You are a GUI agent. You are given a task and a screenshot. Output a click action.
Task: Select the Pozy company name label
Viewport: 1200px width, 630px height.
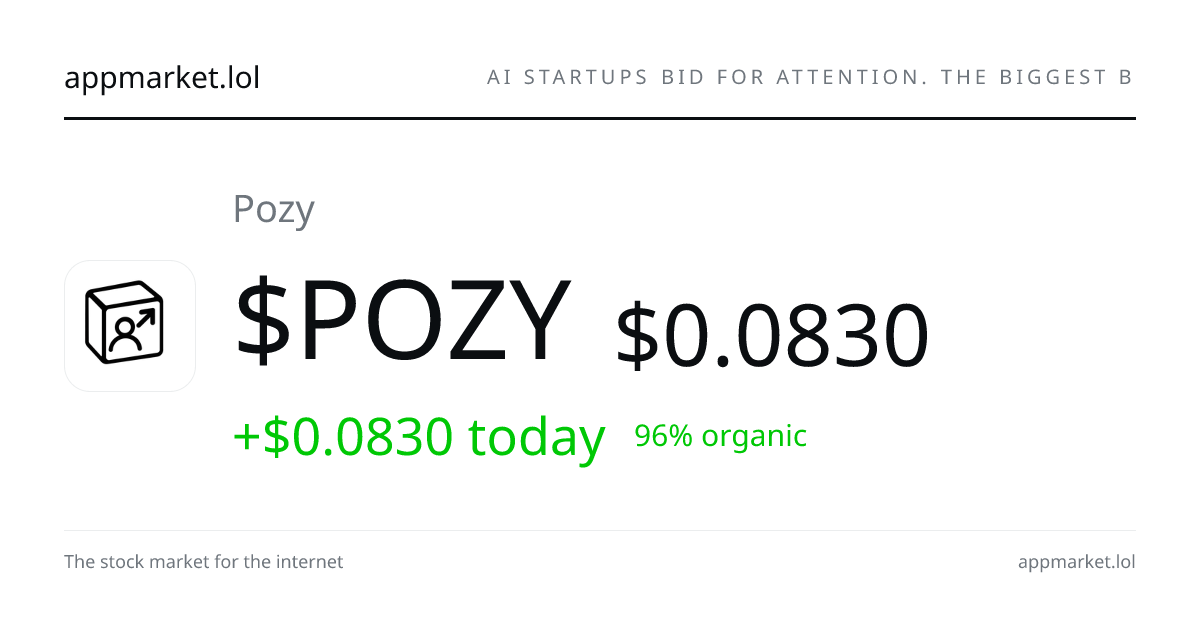274,210
